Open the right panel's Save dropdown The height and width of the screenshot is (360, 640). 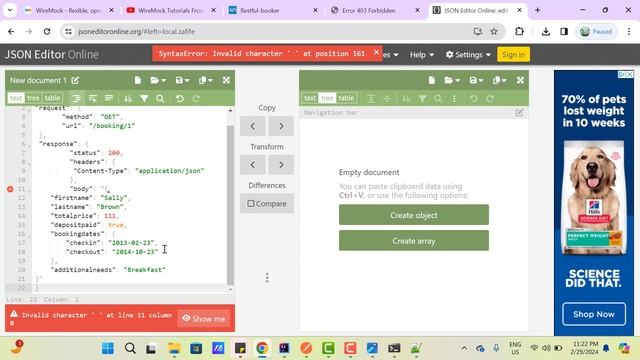(476, 80)
